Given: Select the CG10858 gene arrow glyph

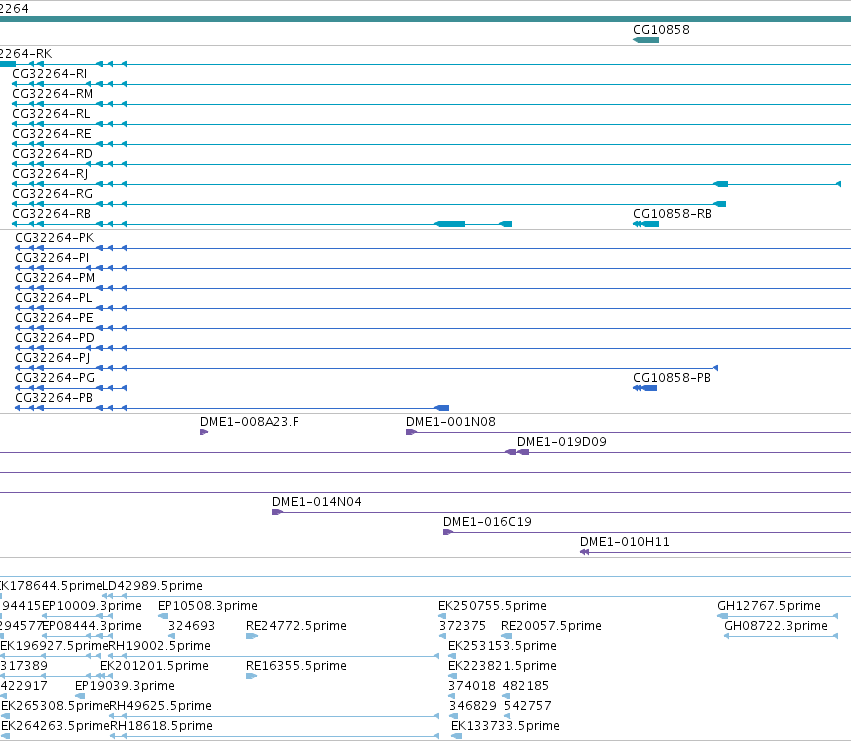Looking at the screenshot, I should pyautogui.click(x=646, y=40).
